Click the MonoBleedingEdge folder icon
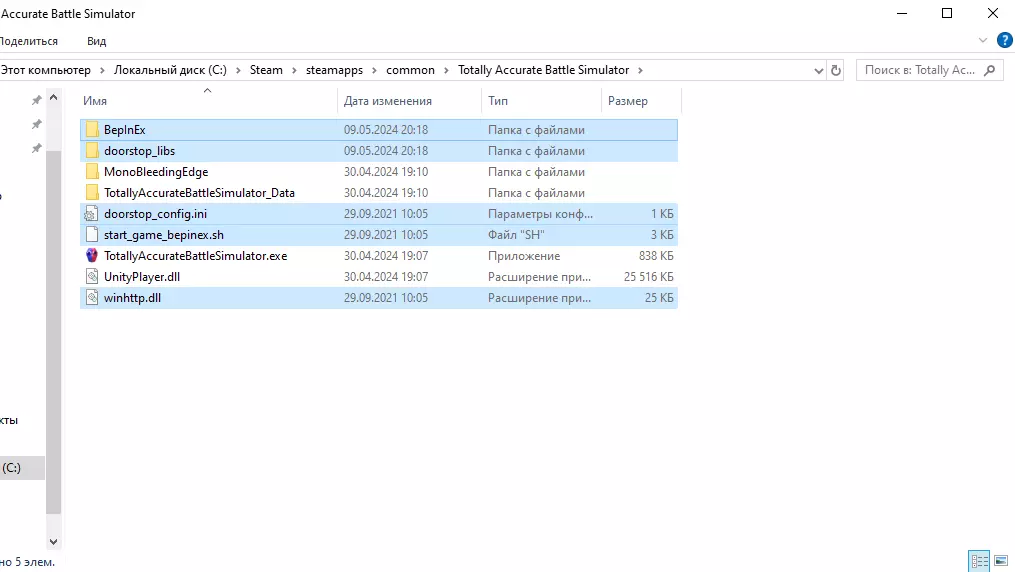Screen dimensions: 1015x572 coord(92,172)
